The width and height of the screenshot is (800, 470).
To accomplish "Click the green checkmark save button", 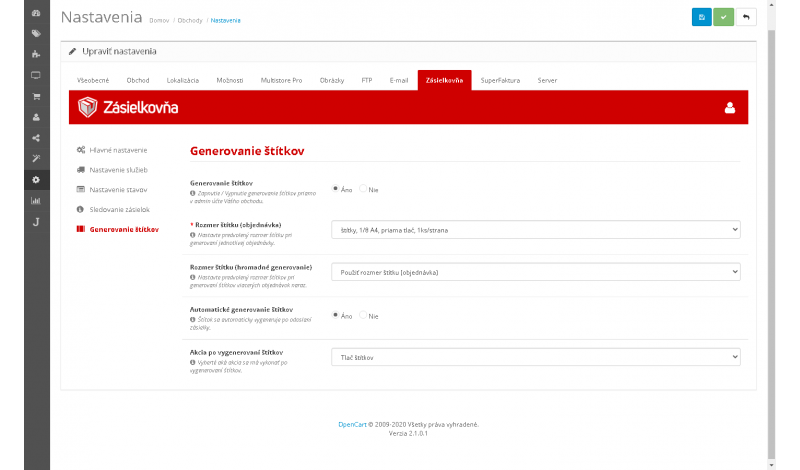I will point(723,17).
